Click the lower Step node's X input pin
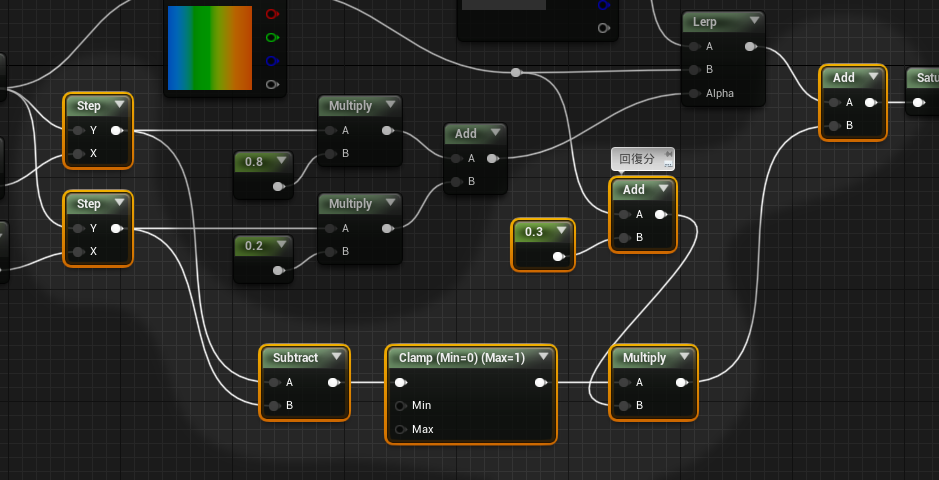Viewport: 939px width, 480px height. pos(78,251)
